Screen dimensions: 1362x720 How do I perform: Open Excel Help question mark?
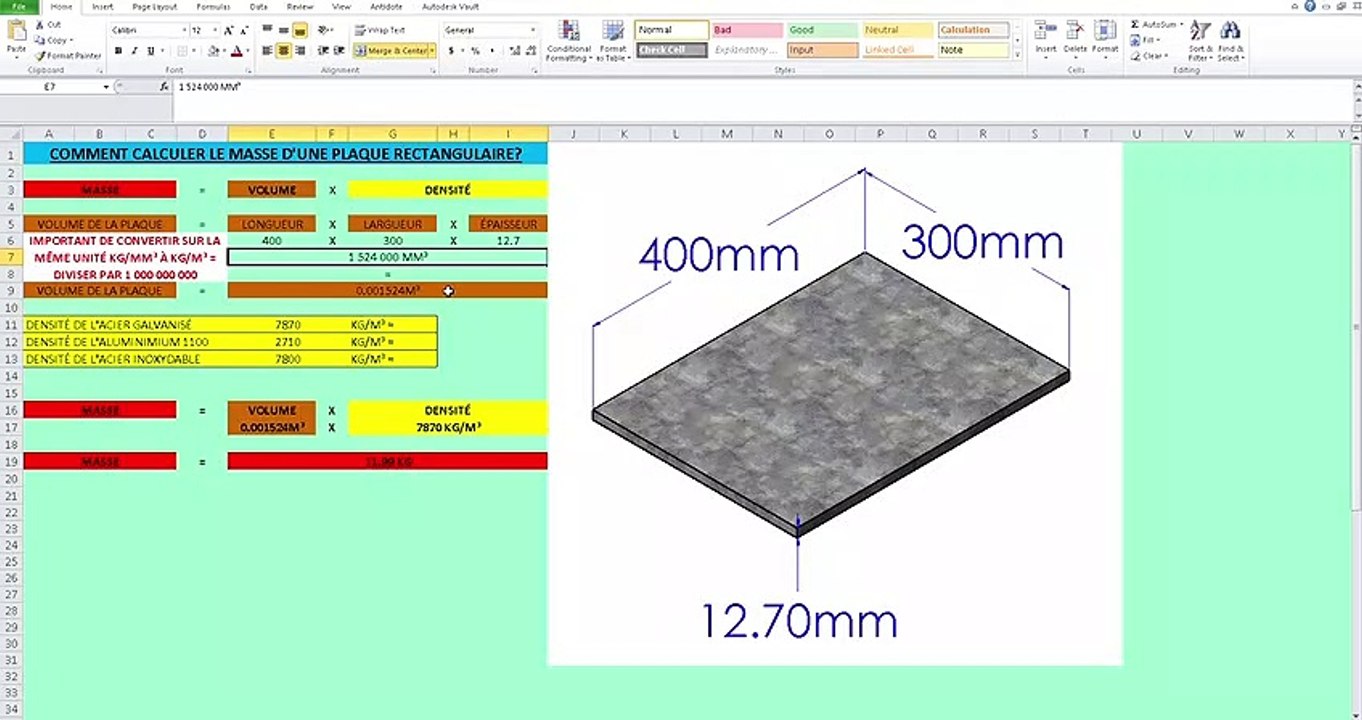[1309, 6]
